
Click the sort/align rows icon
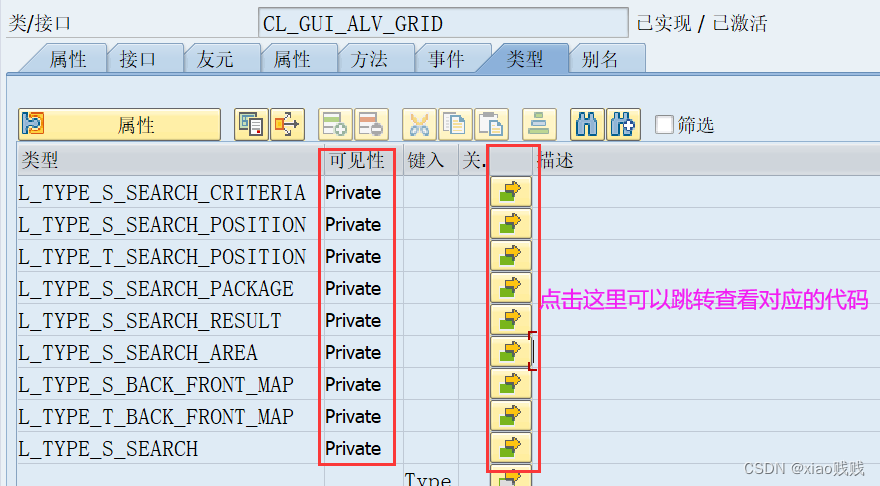[539, 125]
